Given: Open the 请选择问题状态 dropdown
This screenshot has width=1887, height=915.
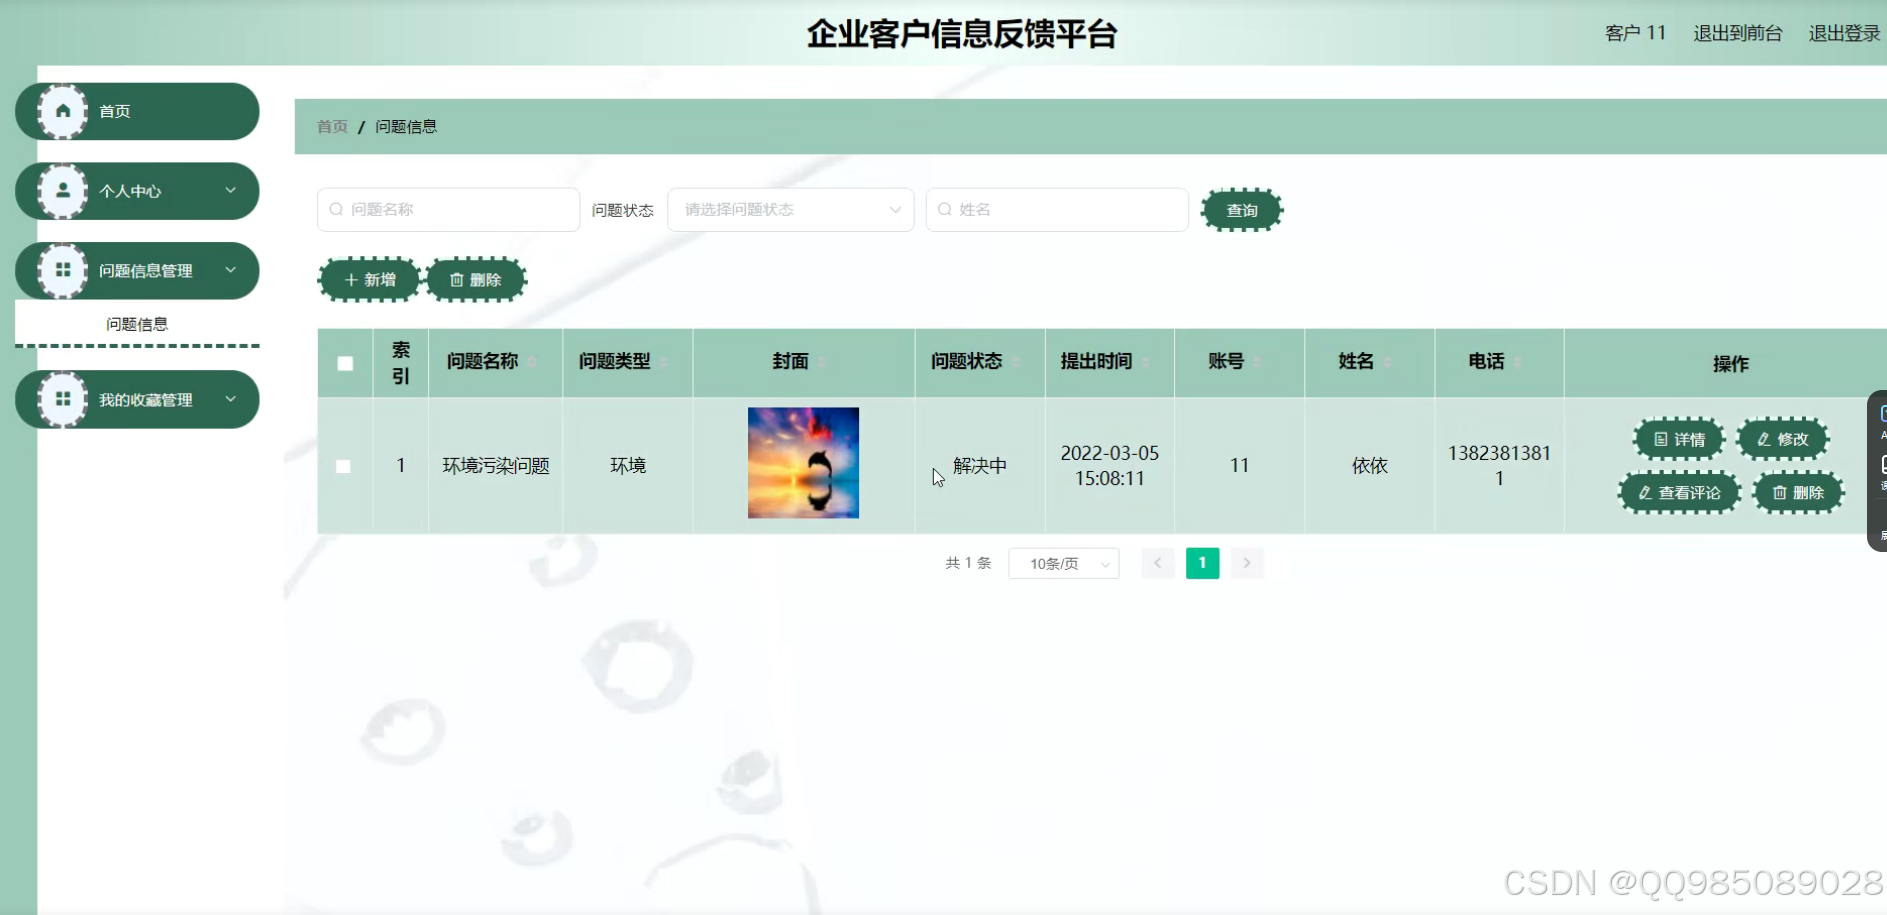Looking at the screenshot, I should point(790,209).
